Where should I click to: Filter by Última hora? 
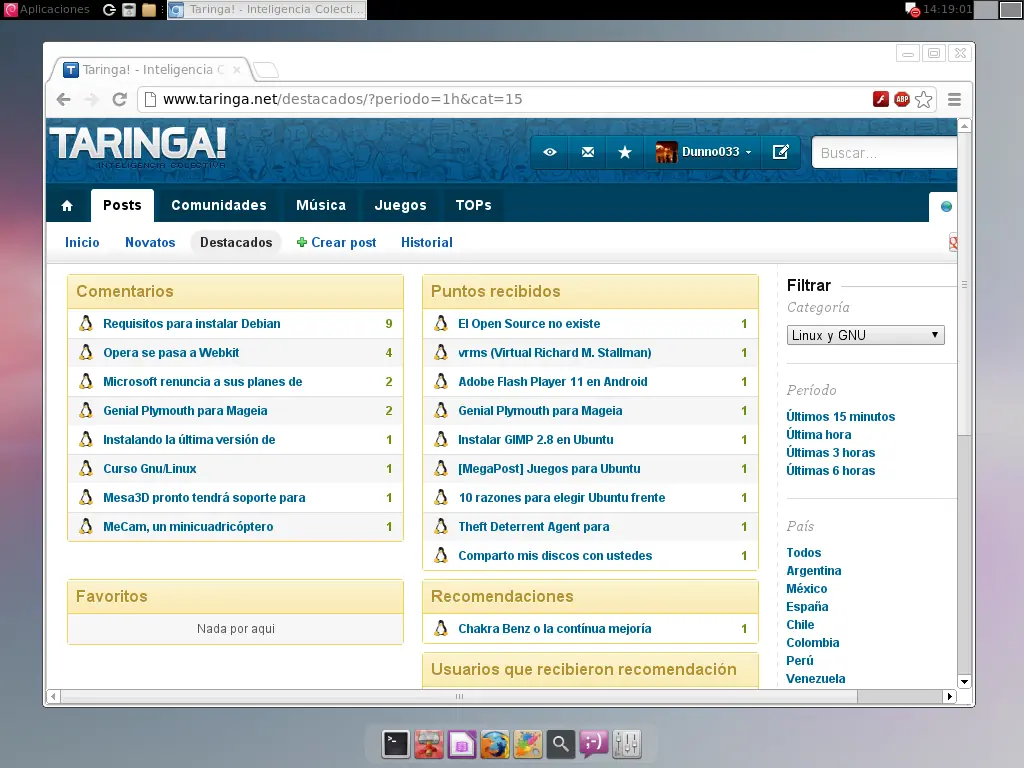(818, 435)
